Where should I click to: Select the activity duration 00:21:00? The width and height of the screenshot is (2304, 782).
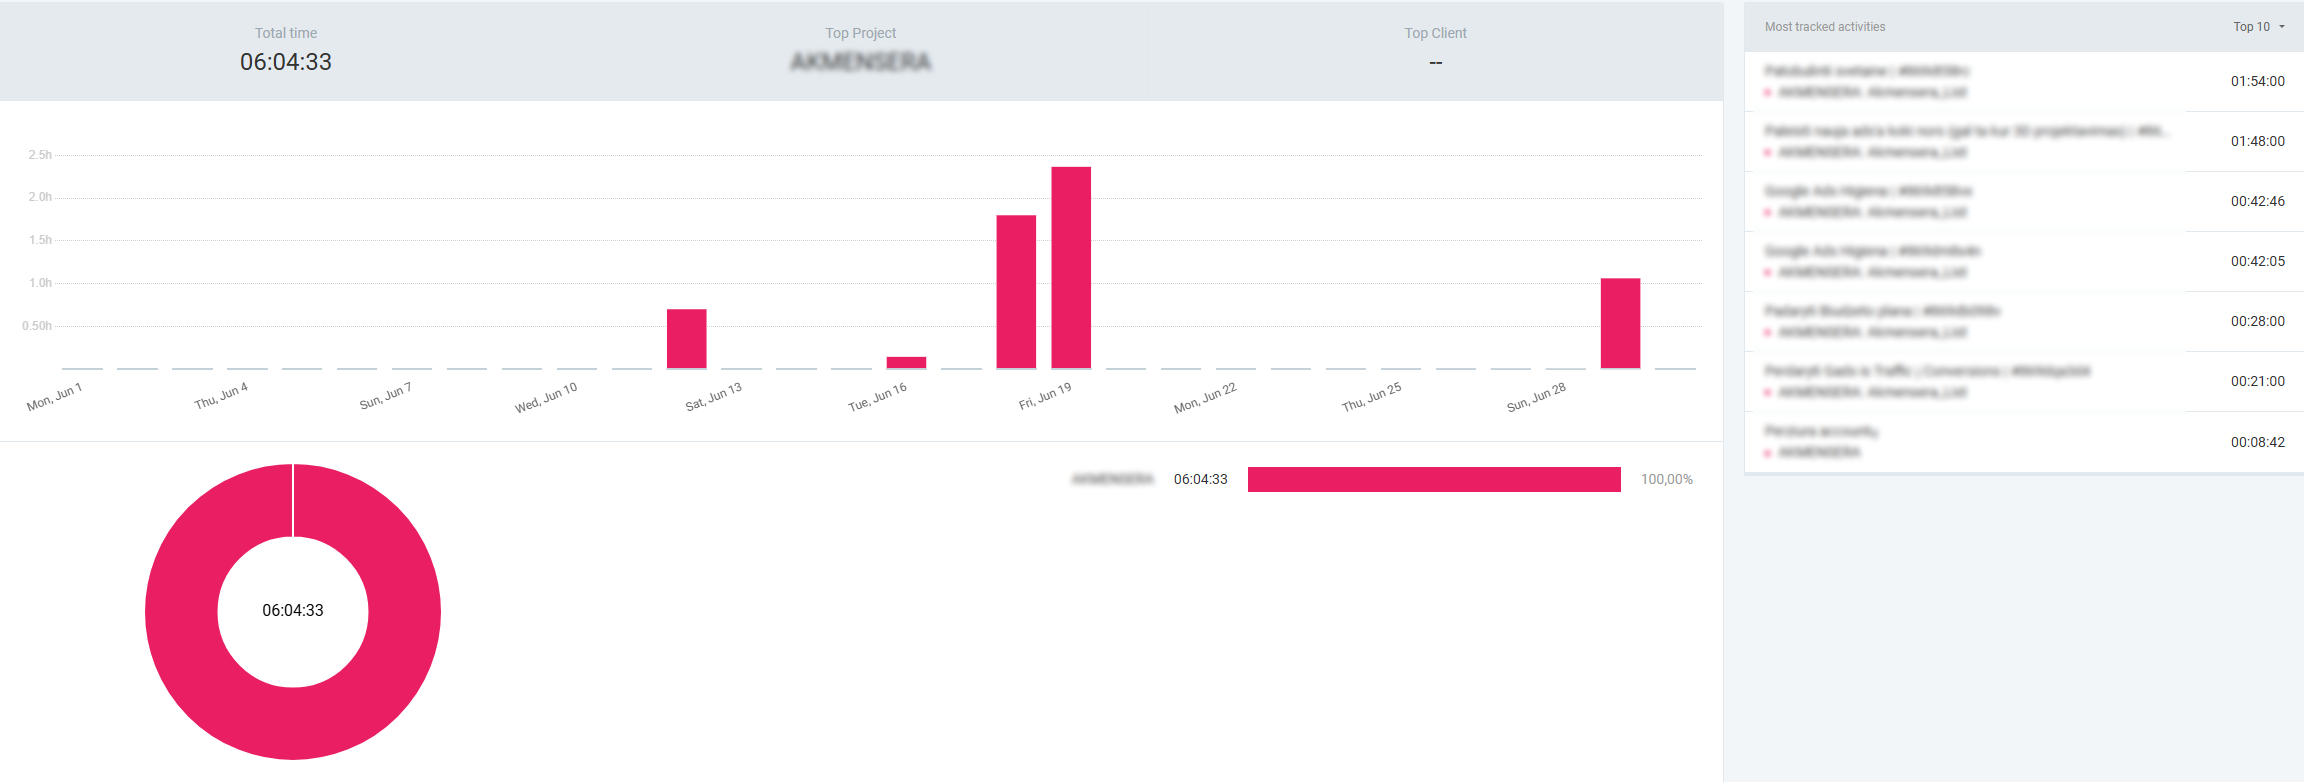(2258, 381)
